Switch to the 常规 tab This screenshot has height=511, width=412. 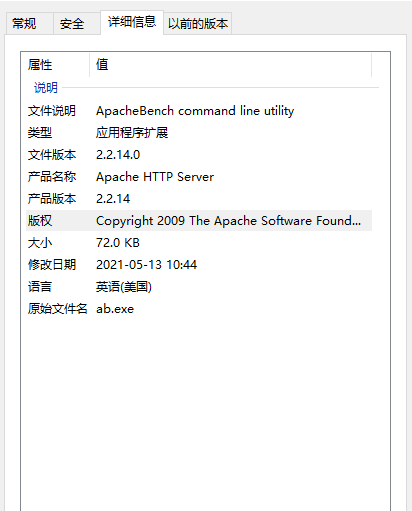[29, 24]
